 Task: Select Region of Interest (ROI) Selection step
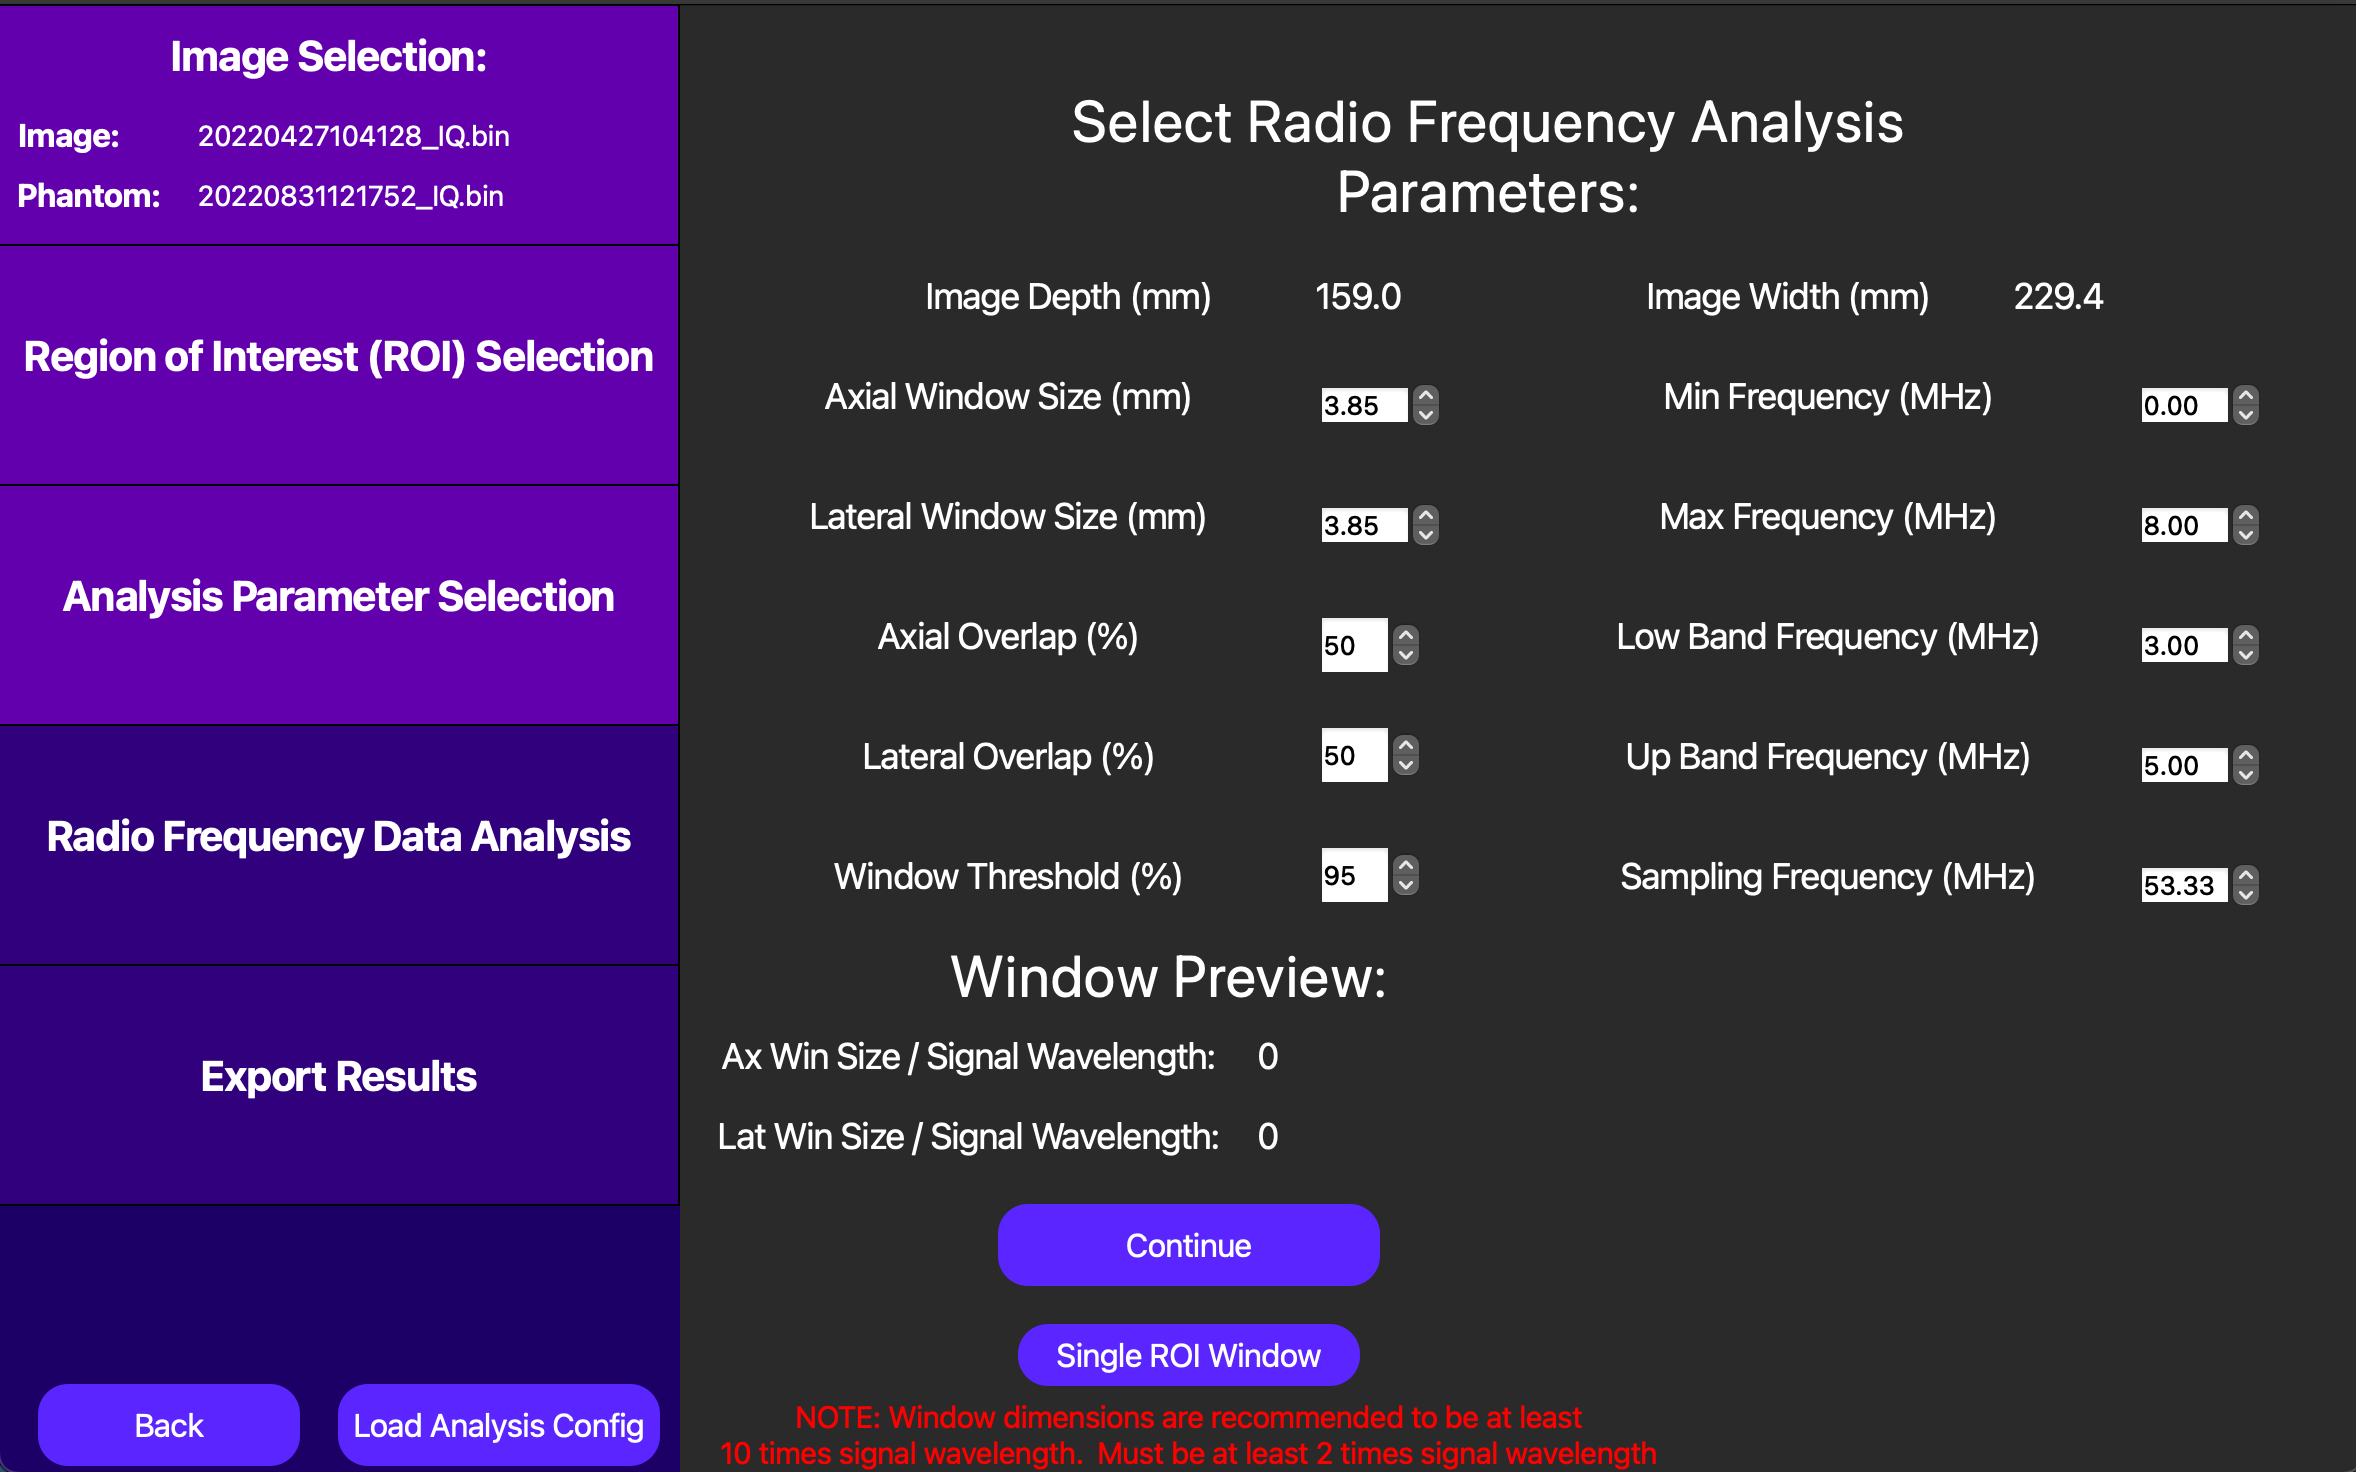339,365
